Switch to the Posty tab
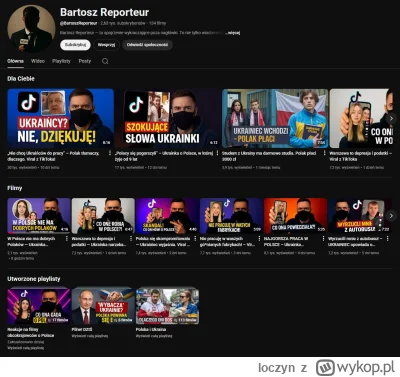 click(x=85, y=61)
